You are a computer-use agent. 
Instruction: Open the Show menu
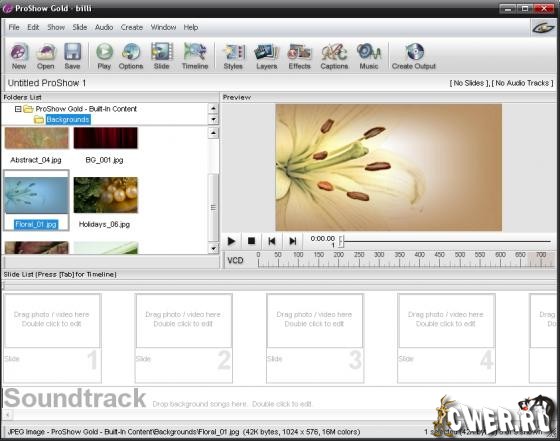(56, 27)
